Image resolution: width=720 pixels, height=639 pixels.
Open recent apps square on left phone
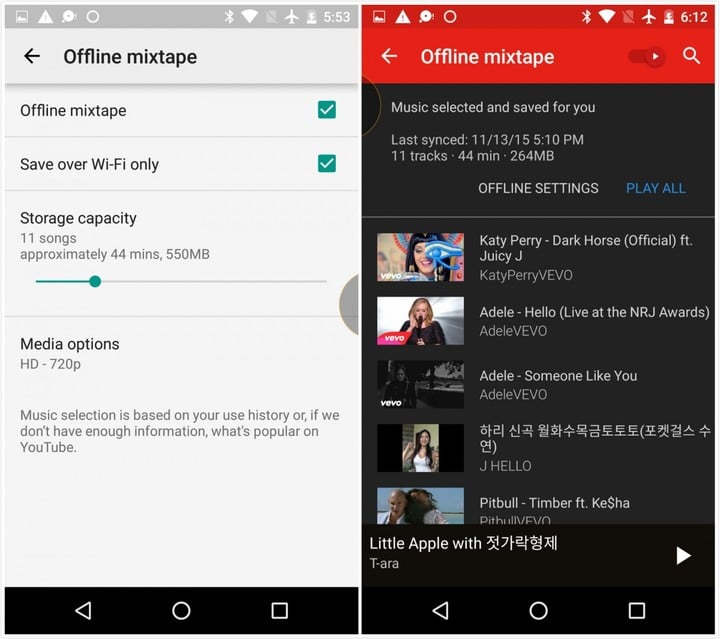(280, 610)
